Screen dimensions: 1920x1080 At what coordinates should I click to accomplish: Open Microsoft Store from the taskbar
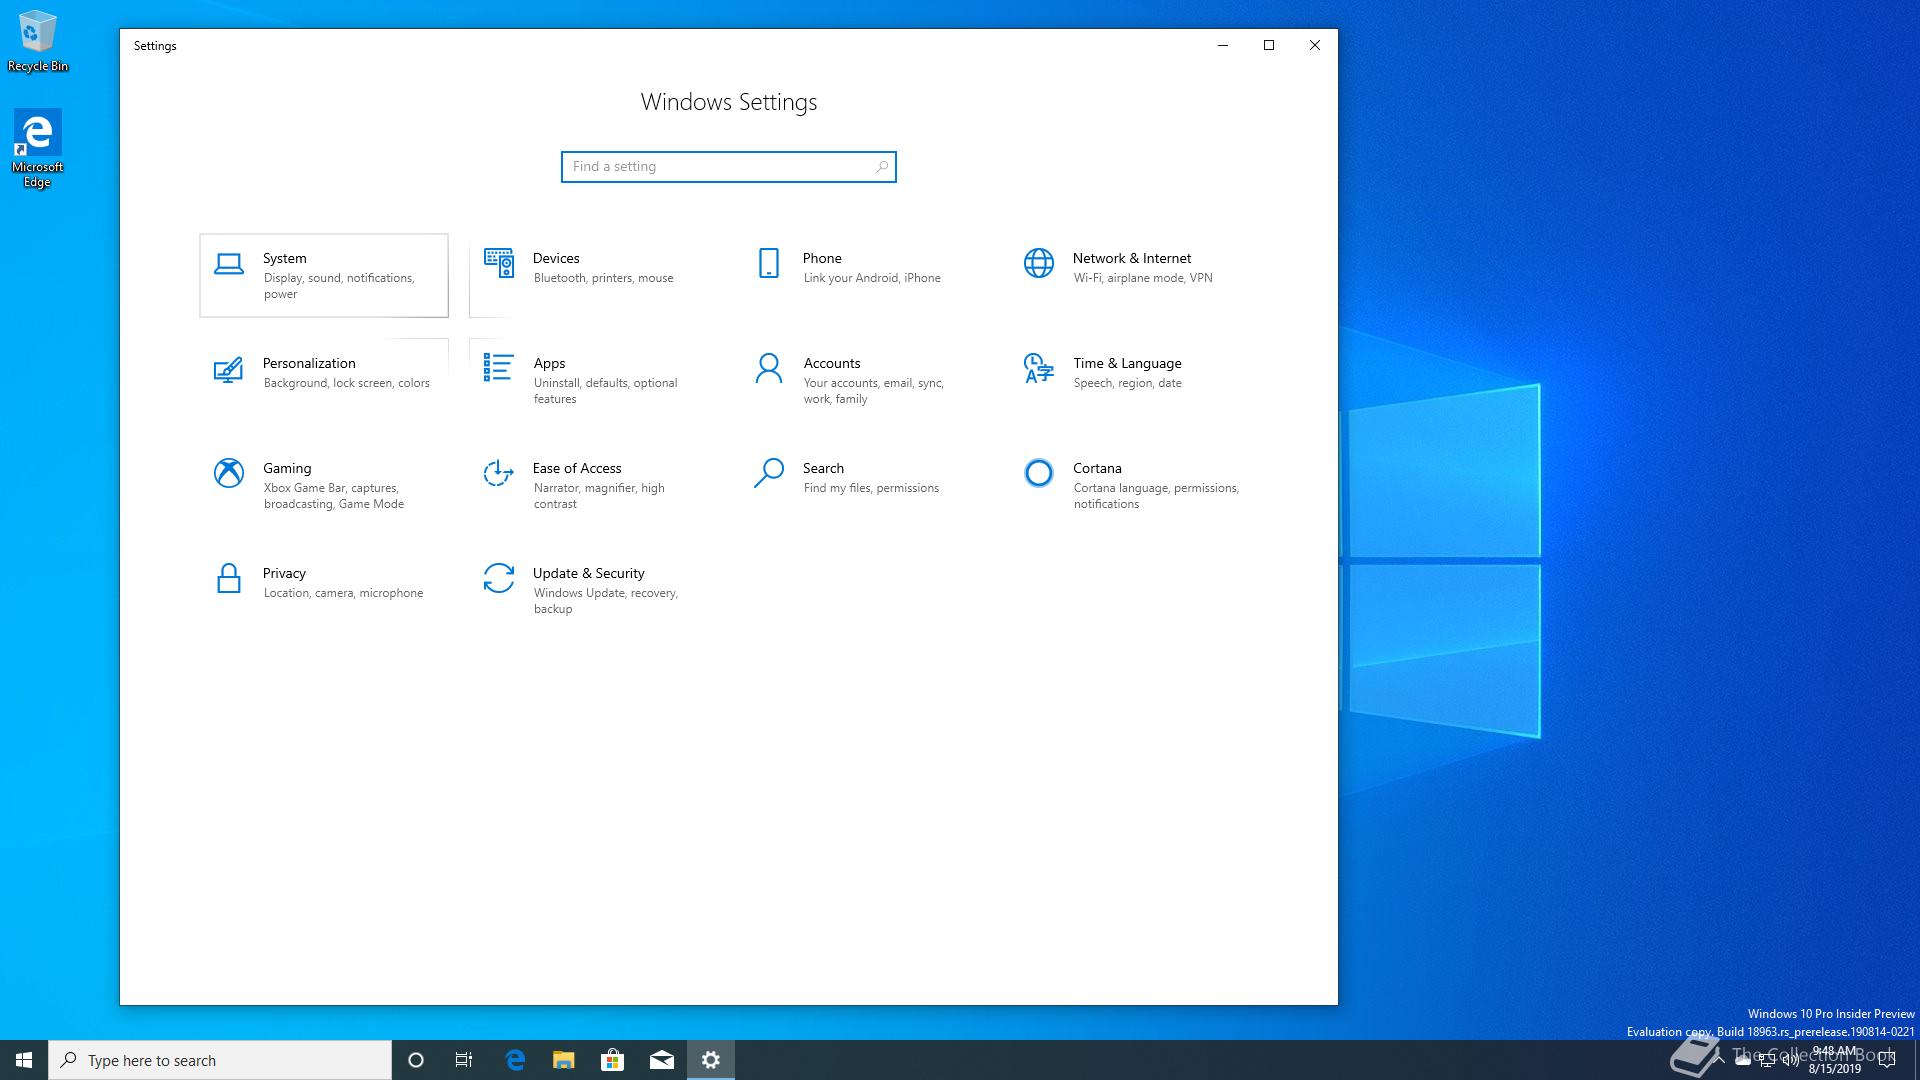[x=612, y=1060]
